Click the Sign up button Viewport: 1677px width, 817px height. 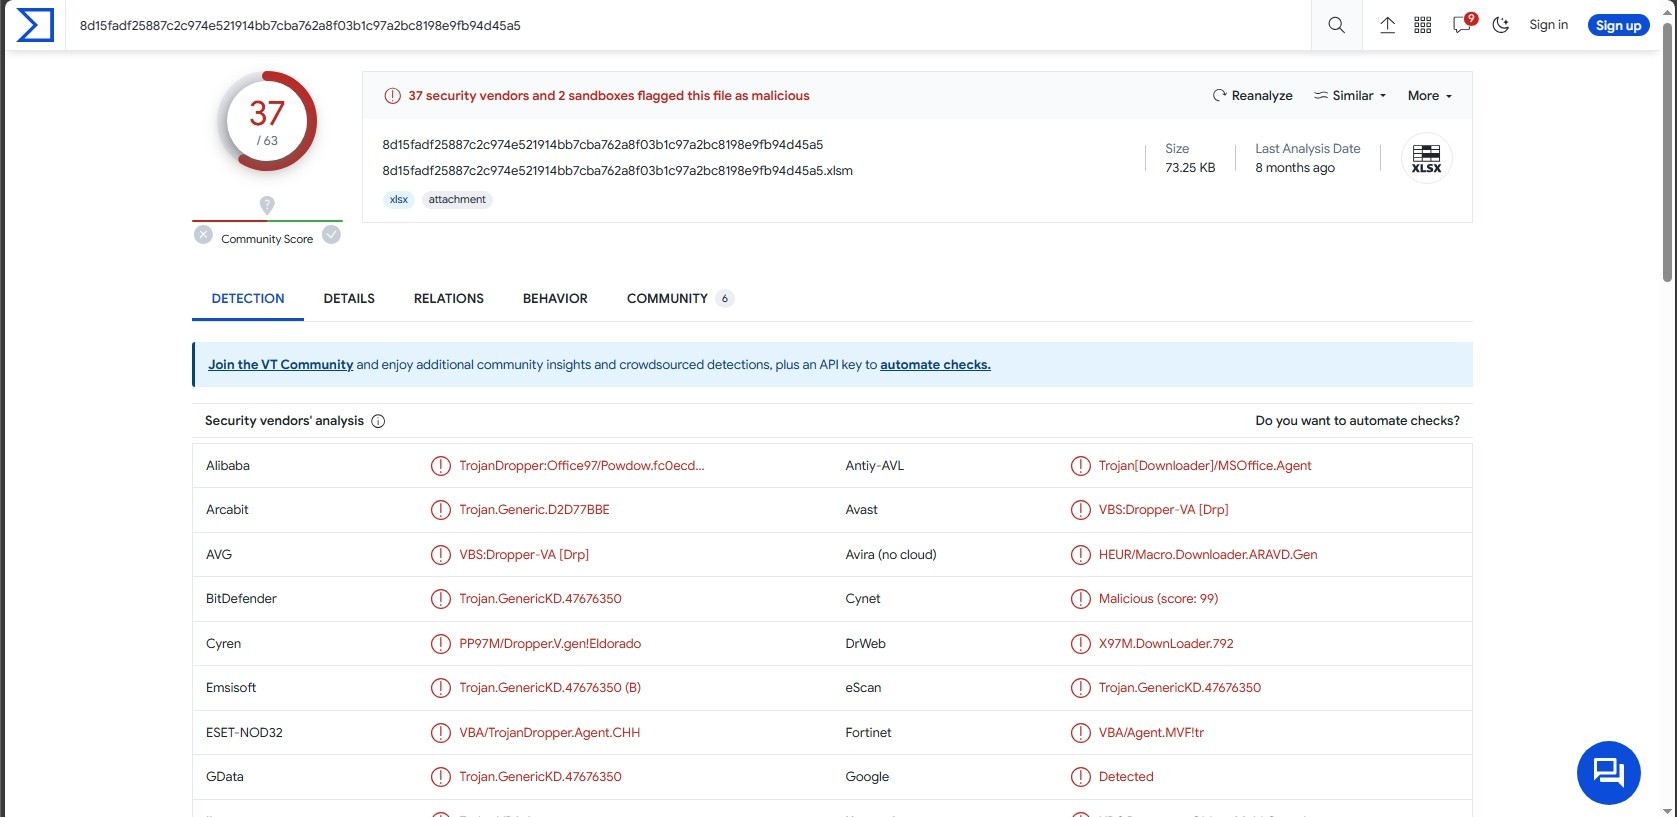(1618, 25)
